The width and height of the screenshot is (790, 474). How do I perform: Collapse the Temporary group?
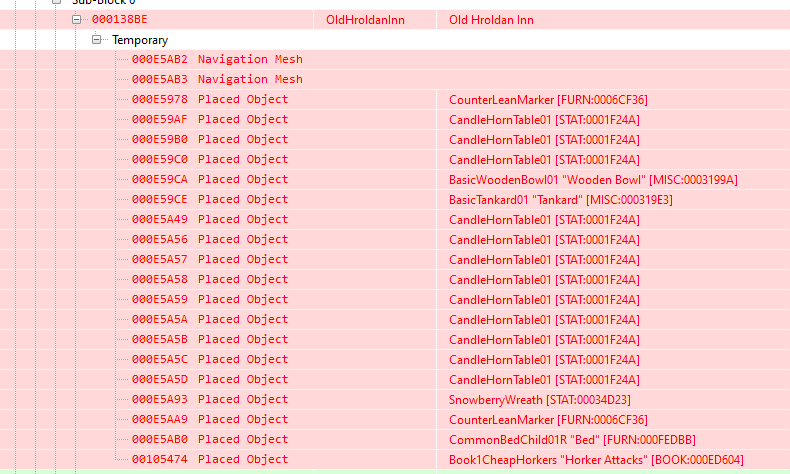[x=97, y=40]
